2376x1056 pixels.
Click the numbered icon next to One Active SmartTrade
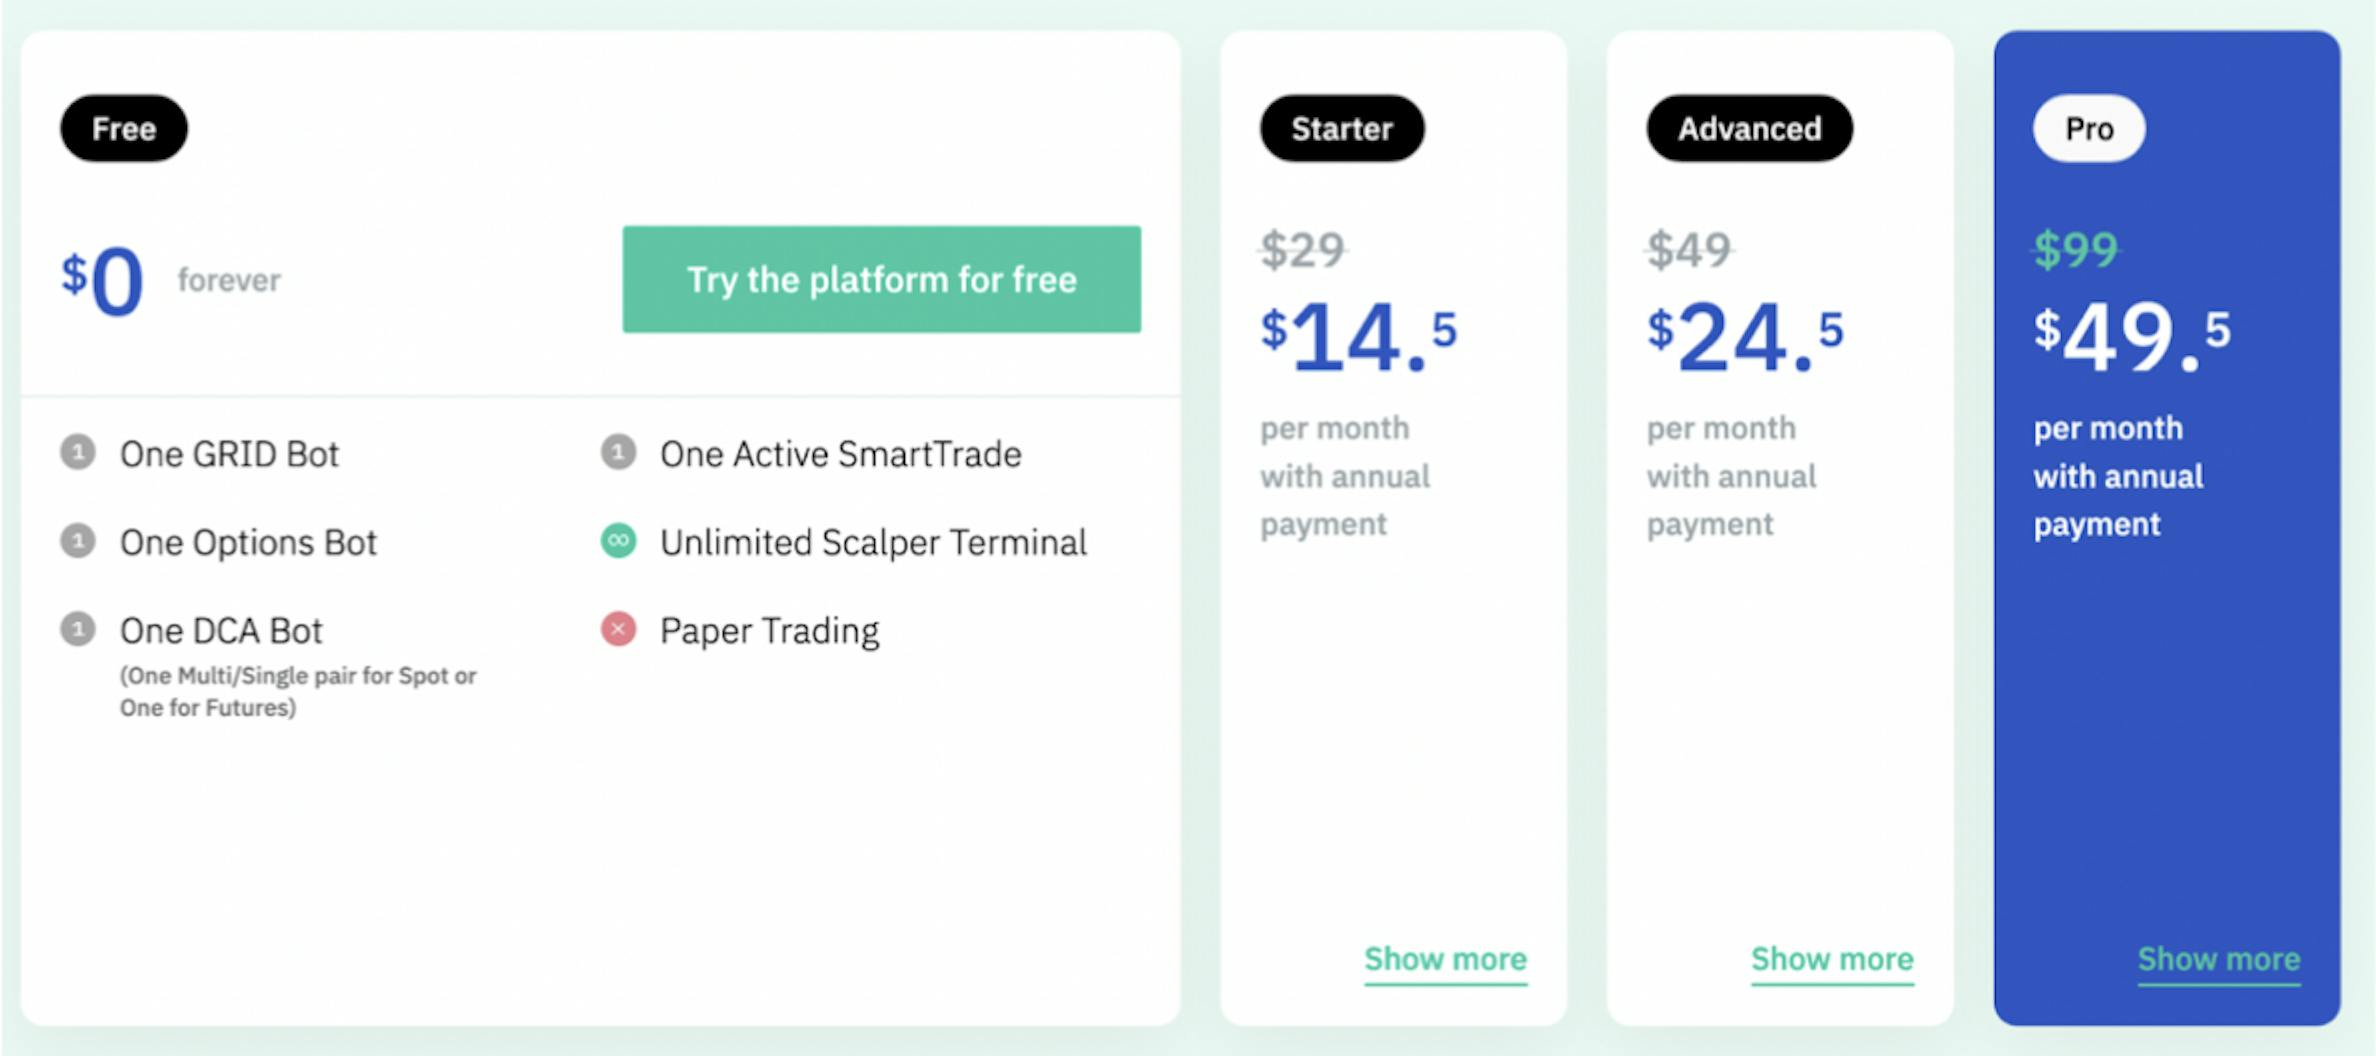coord(619,454)
